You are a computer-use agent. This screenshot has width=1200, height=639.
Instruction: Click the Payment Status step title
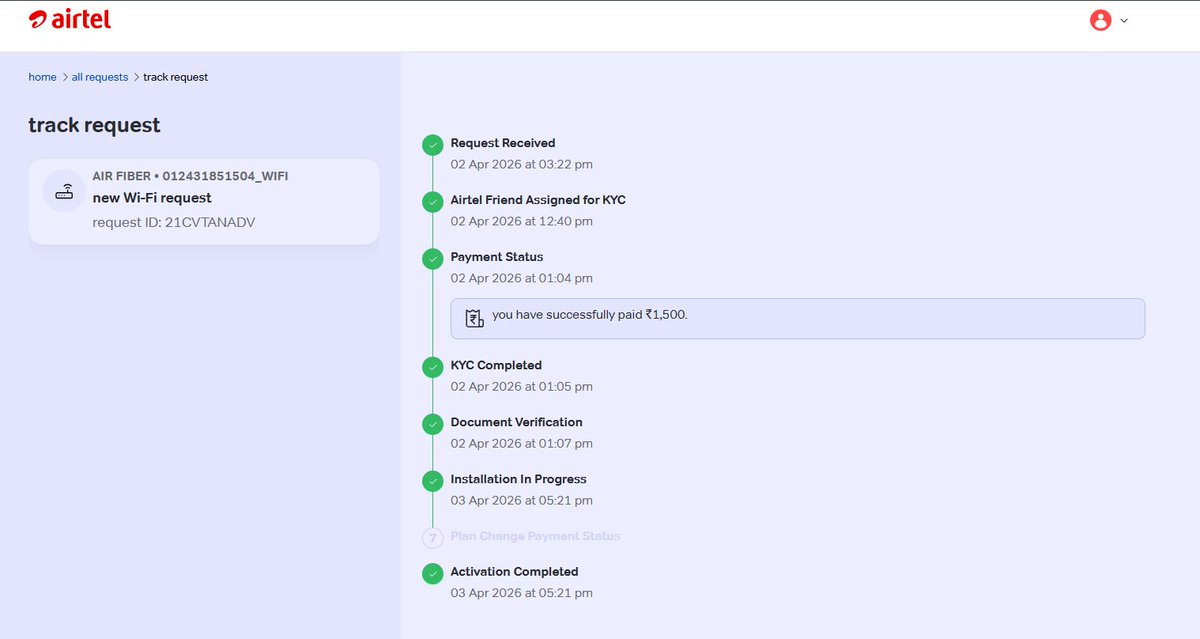(x=497, y=257)
